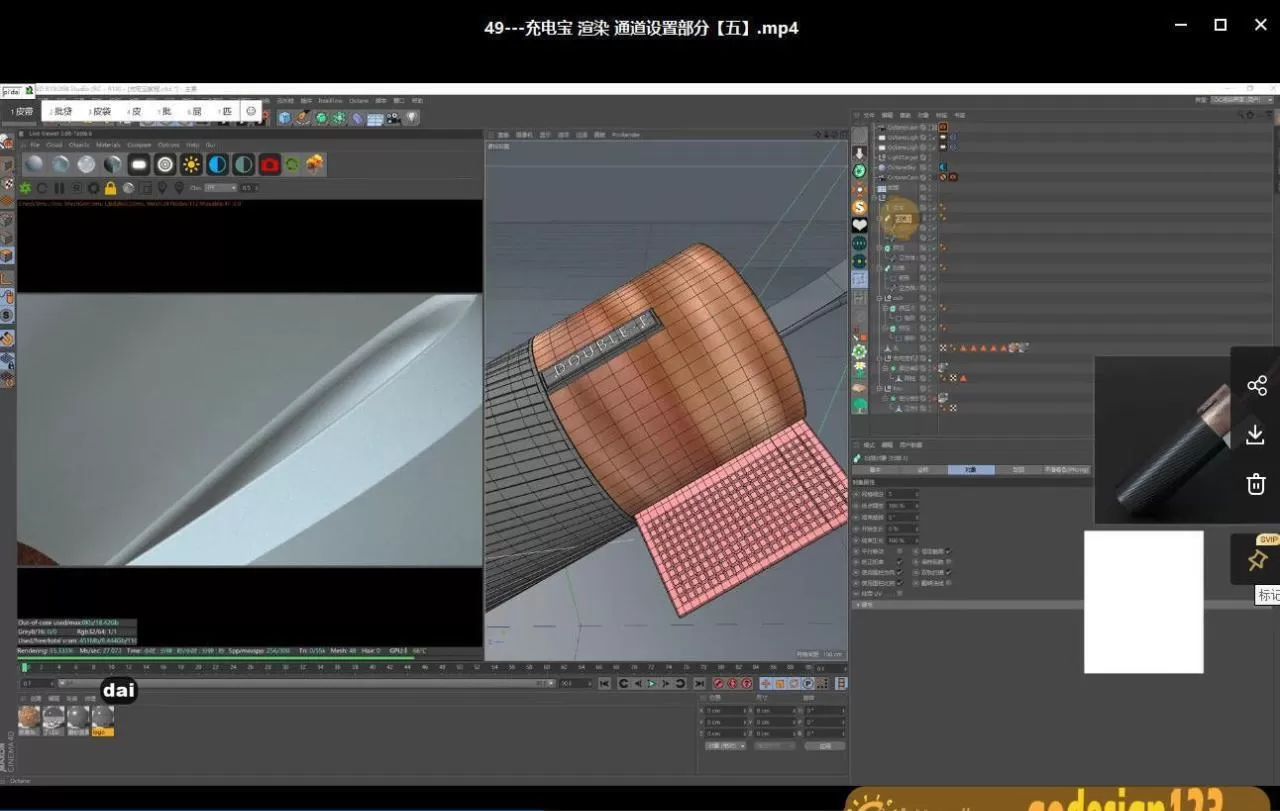
Task: Select the Octane daylight sun icon
Action: point(191,164)
